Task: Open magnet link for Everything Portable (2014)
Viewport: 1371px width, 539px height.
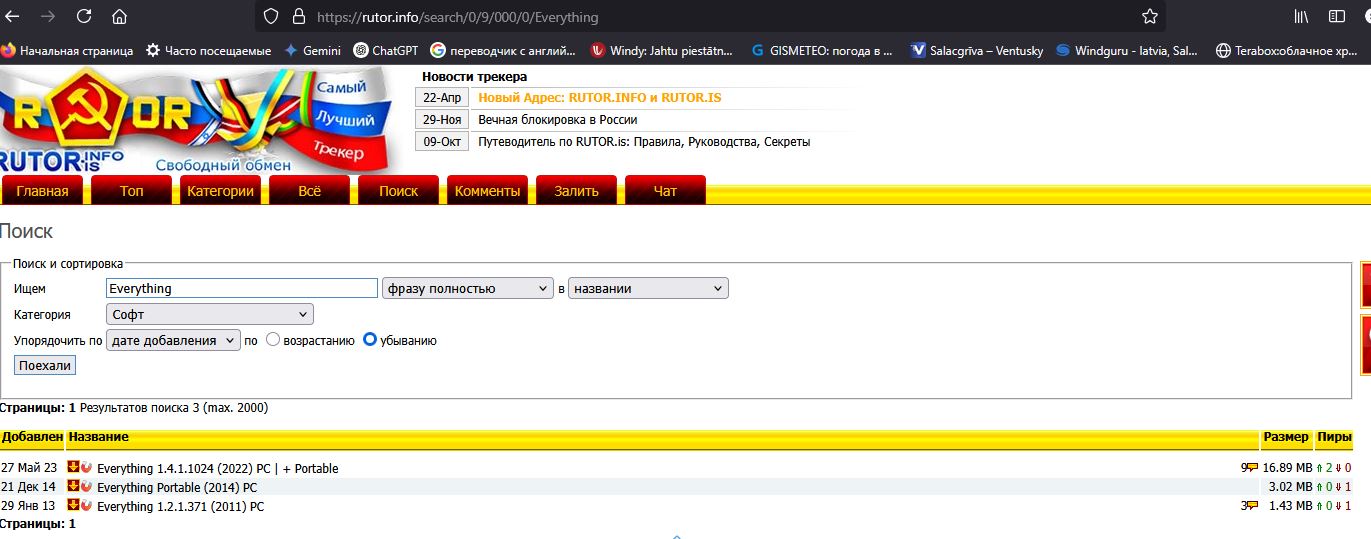Action: tap(86, 486)
